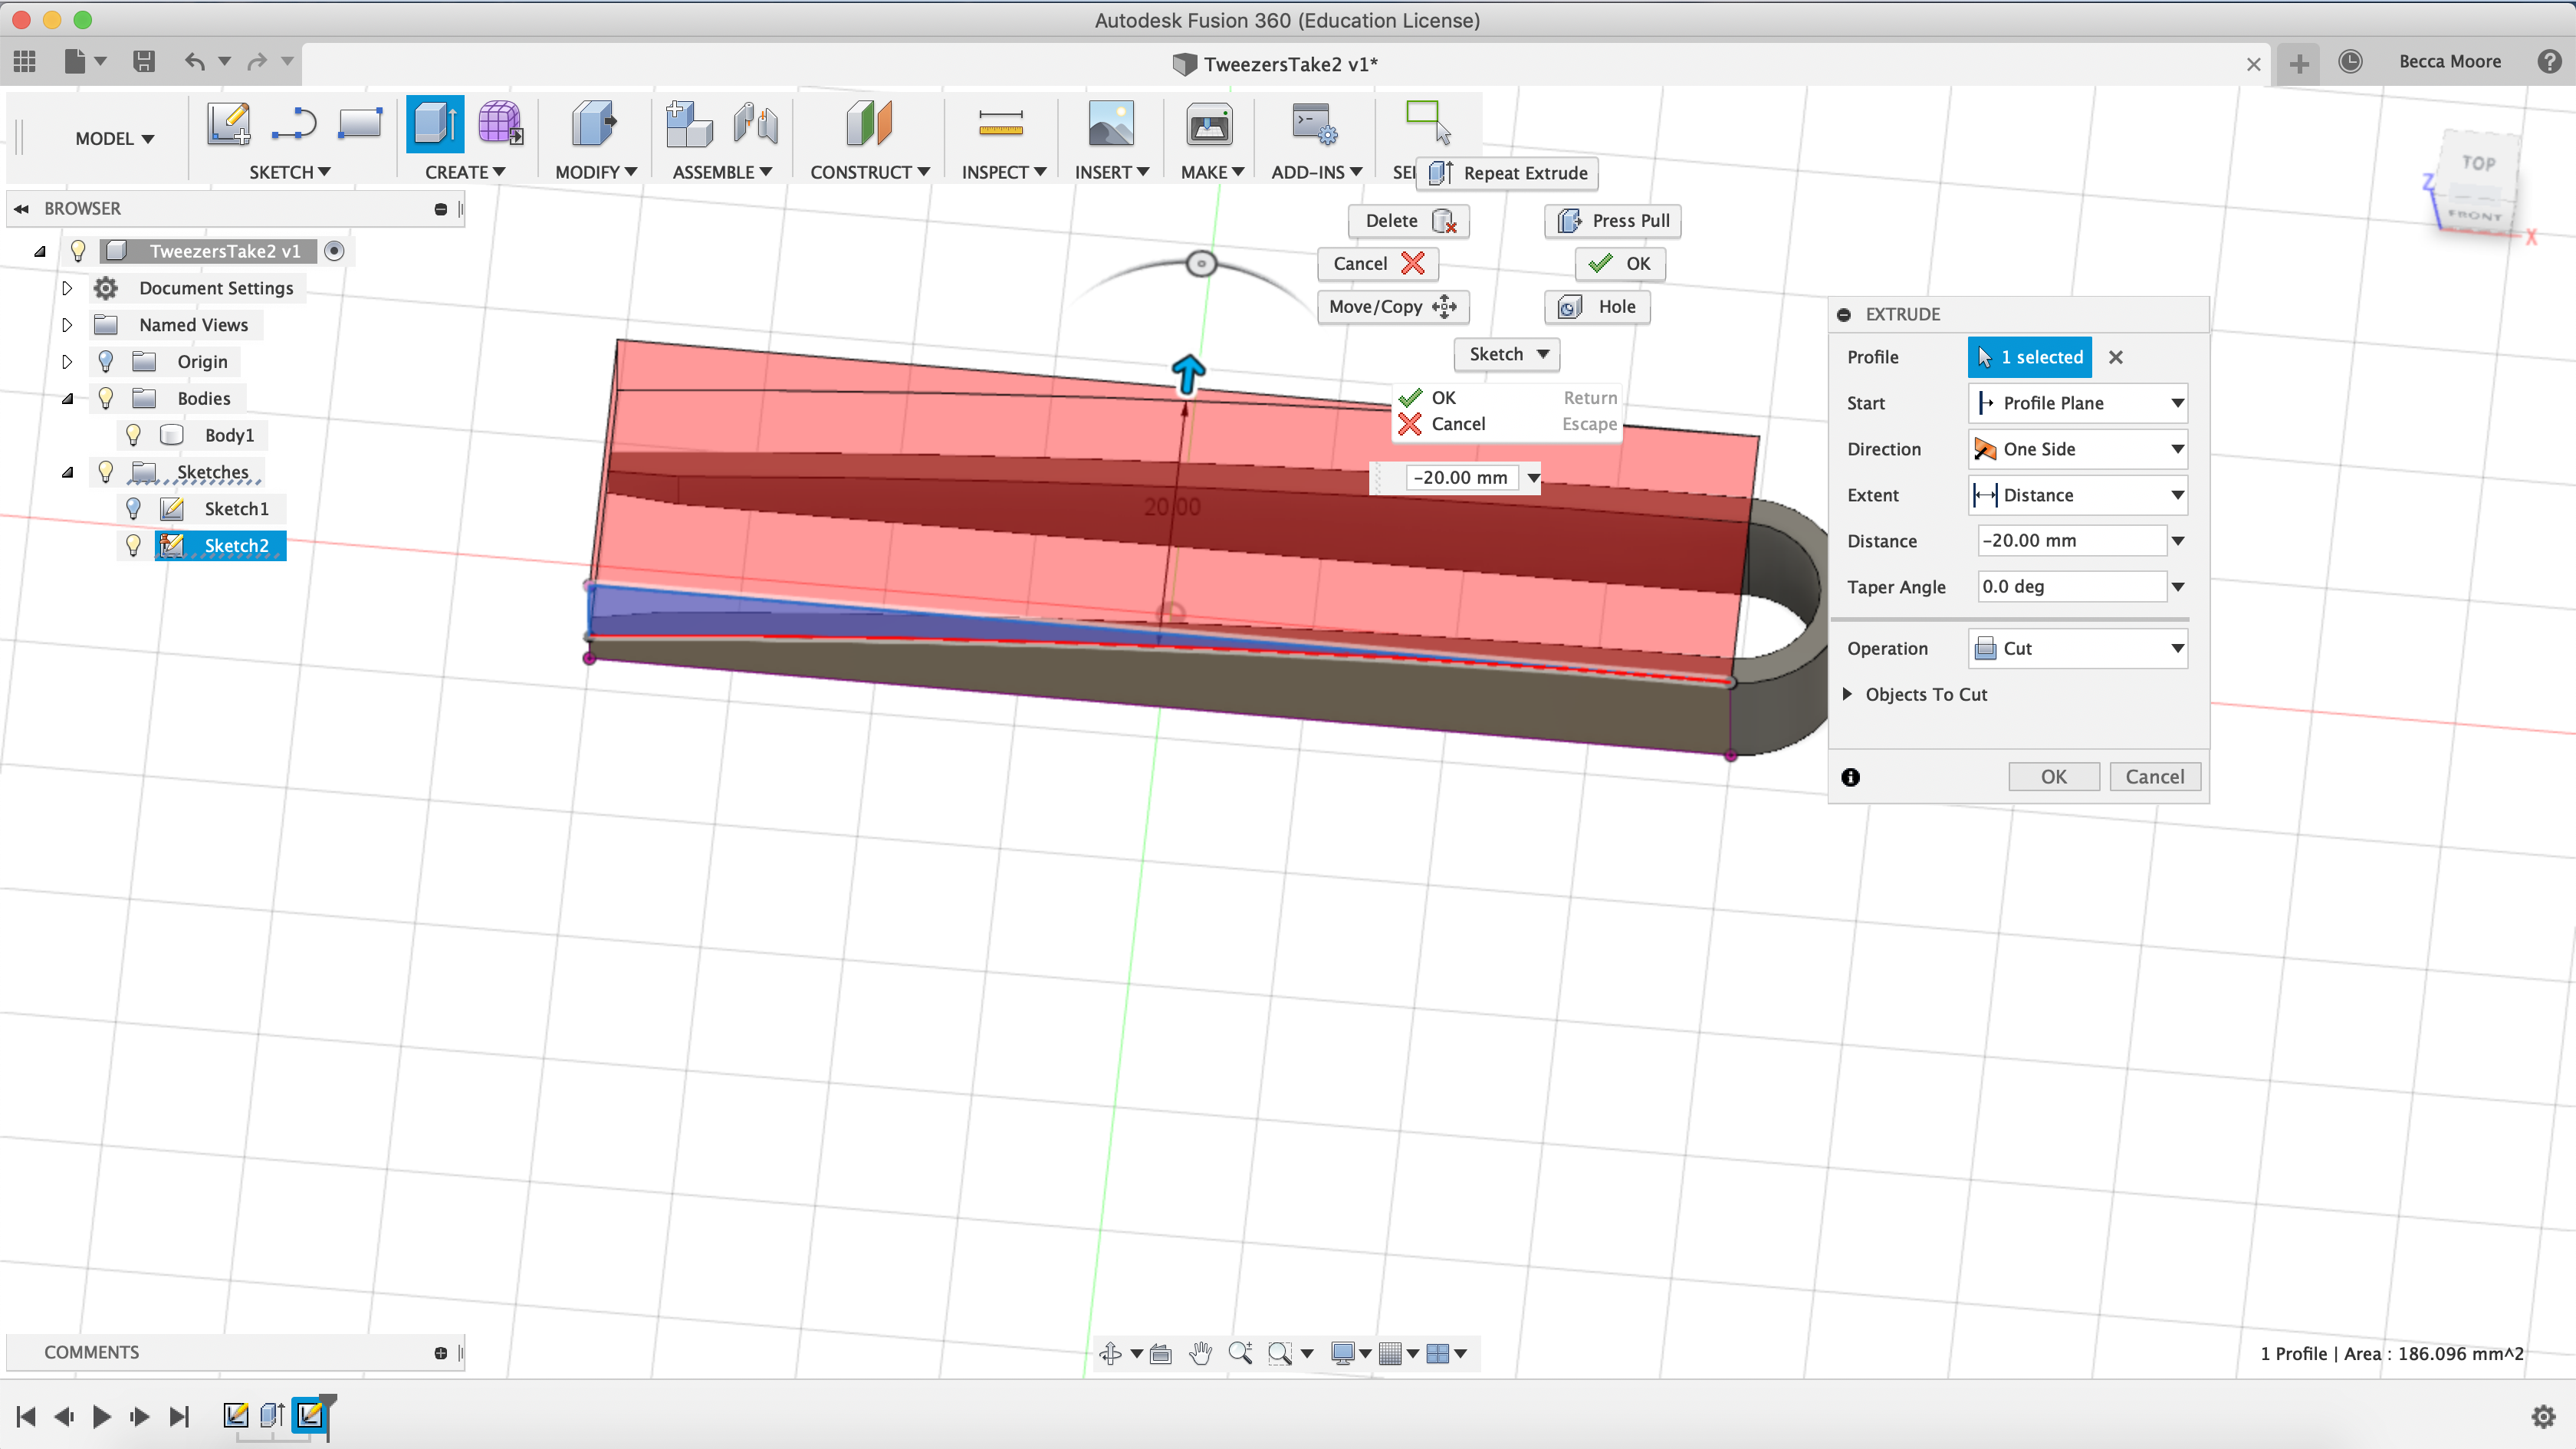Toggle Body1 visibility lightbulb

point(133,435)
